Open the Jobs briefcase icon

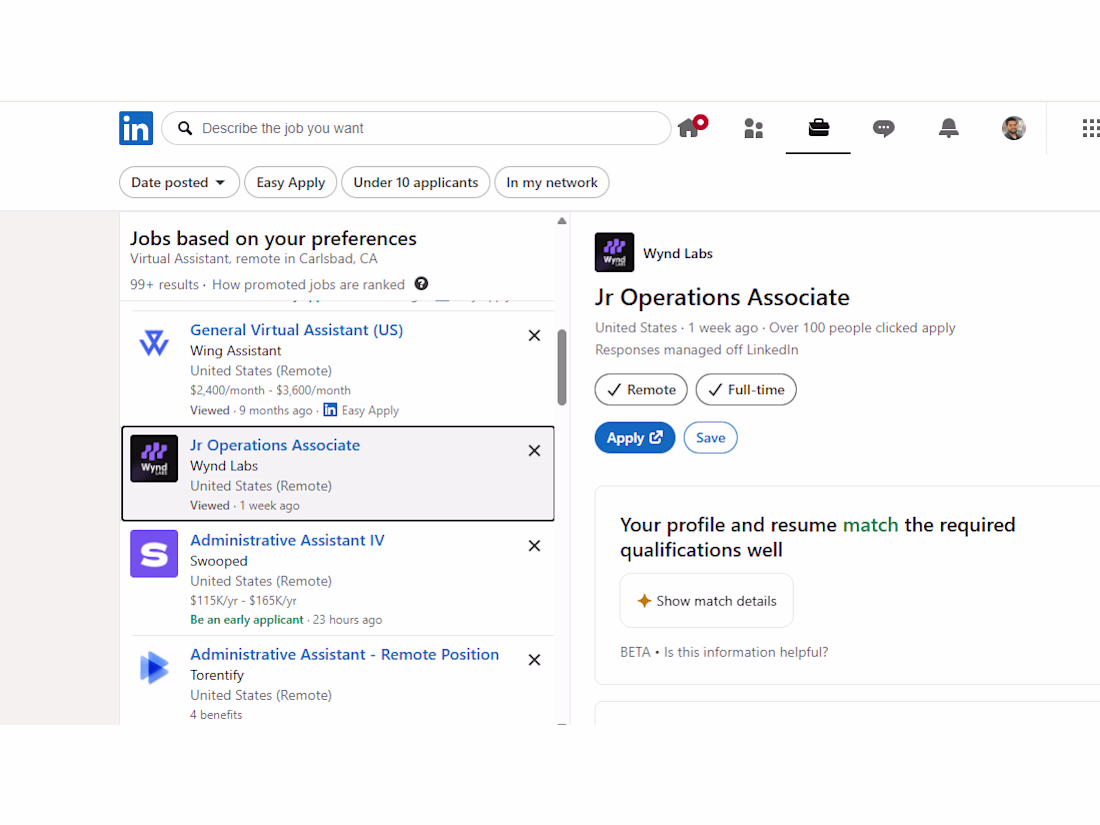point(819,127)
